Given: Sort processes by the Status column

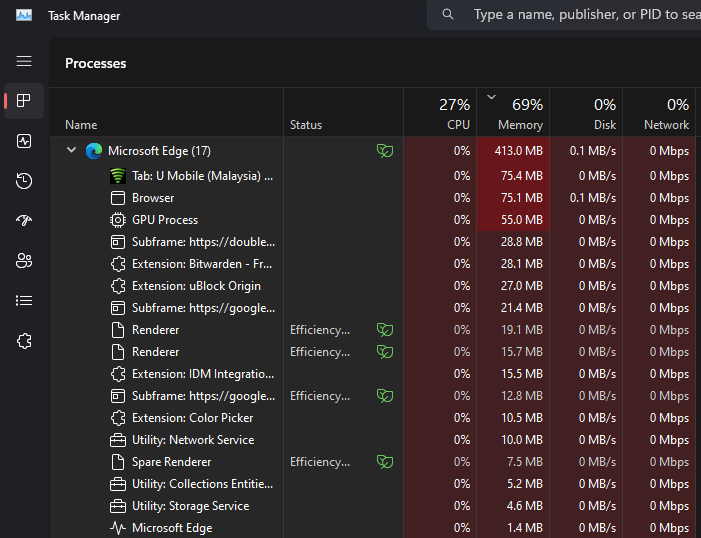Looking at the screenshot, I should tap(343, 112).
